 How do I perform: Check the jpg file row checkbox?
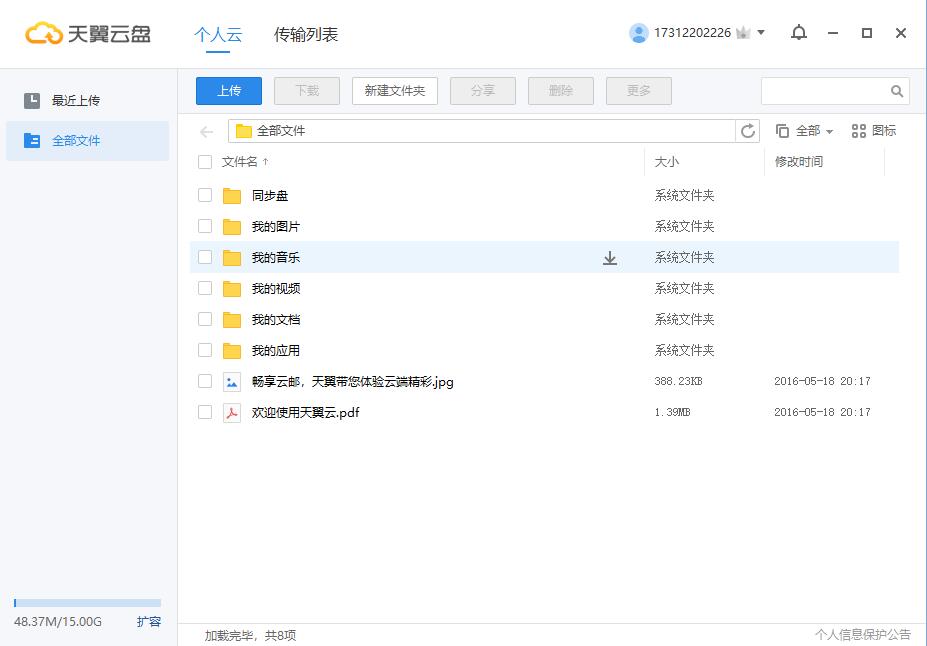pyautogui.click(x=205, y=381)
